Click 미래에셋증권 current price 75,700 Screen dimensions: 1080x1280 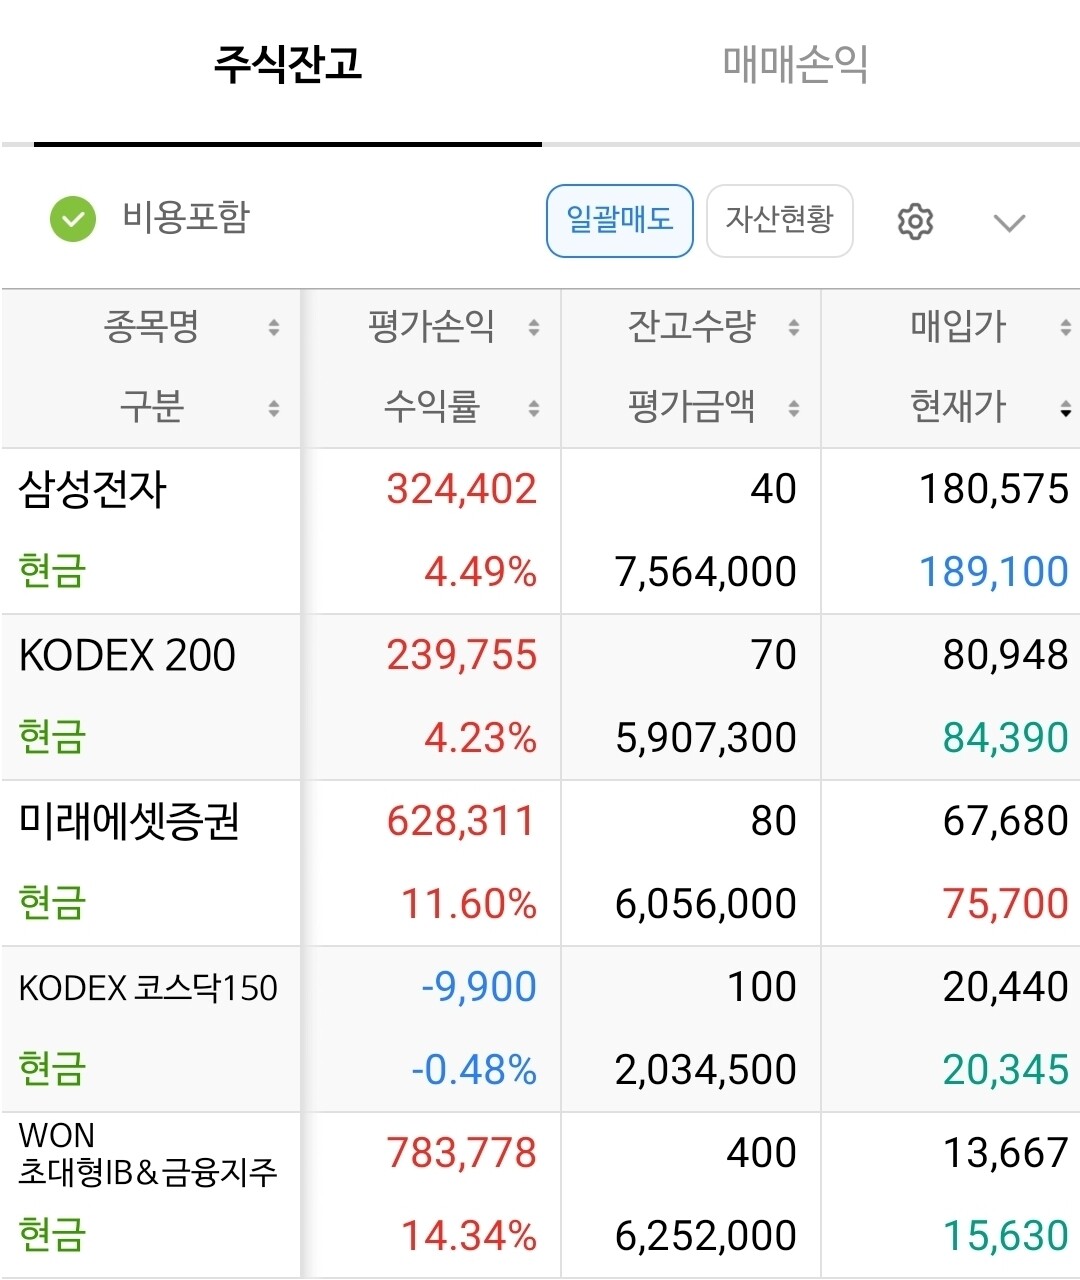pos(1006,904)
